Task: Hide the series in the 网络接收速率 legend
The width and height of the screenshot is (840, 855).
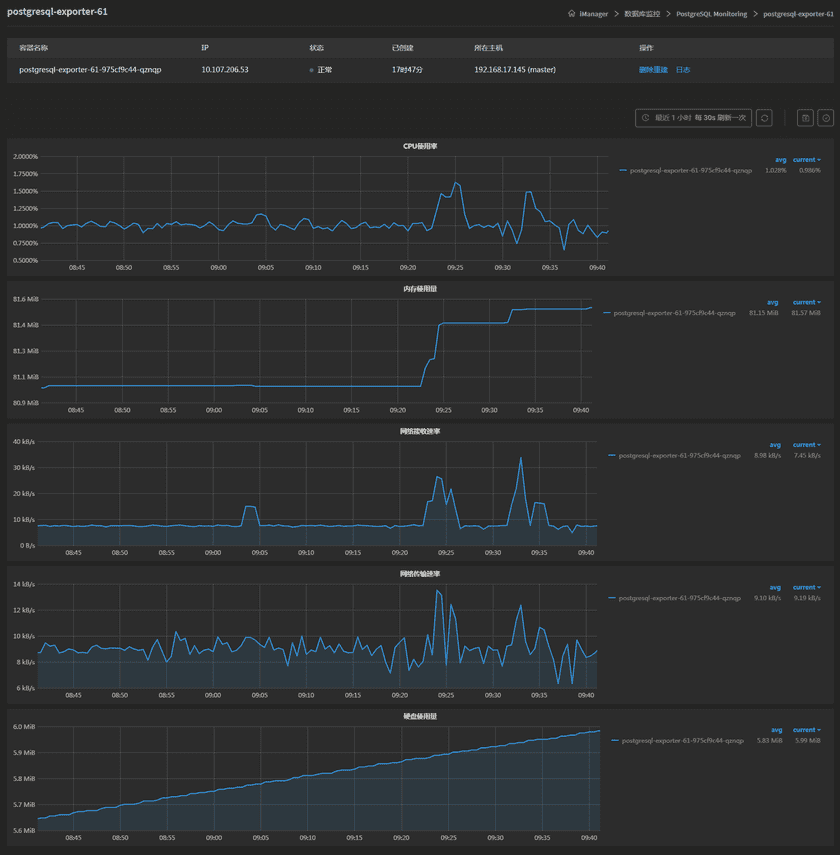Action: click(680, 455)
